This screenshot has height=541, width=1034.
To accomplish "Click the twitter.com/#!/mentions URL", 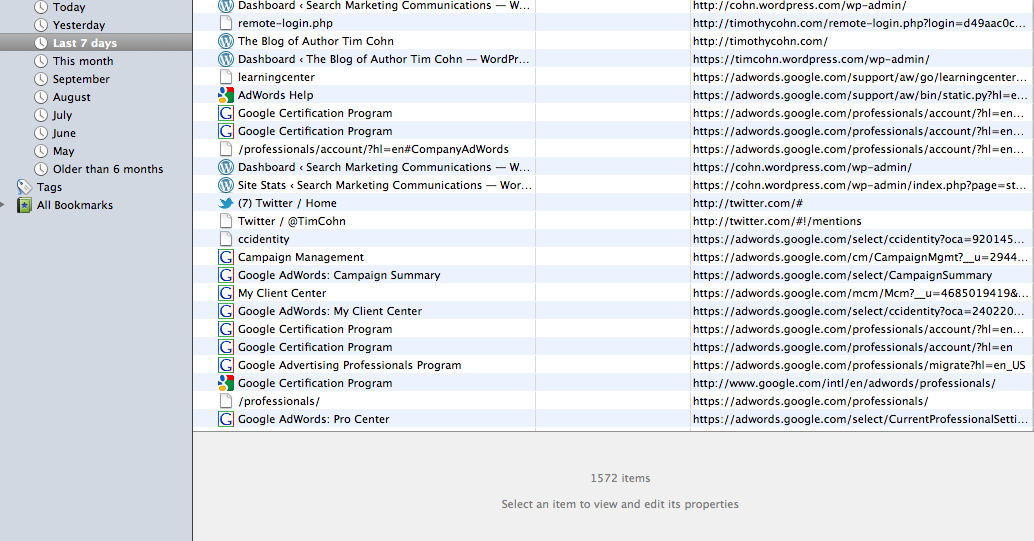I will coord(776,221).
